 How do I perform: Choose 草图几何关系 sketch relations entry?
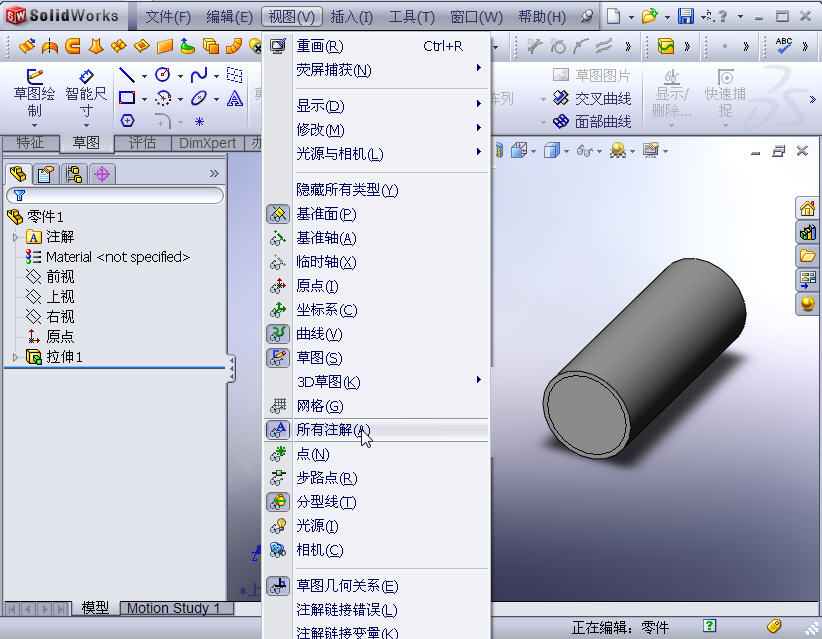click(x=376, y=586)
